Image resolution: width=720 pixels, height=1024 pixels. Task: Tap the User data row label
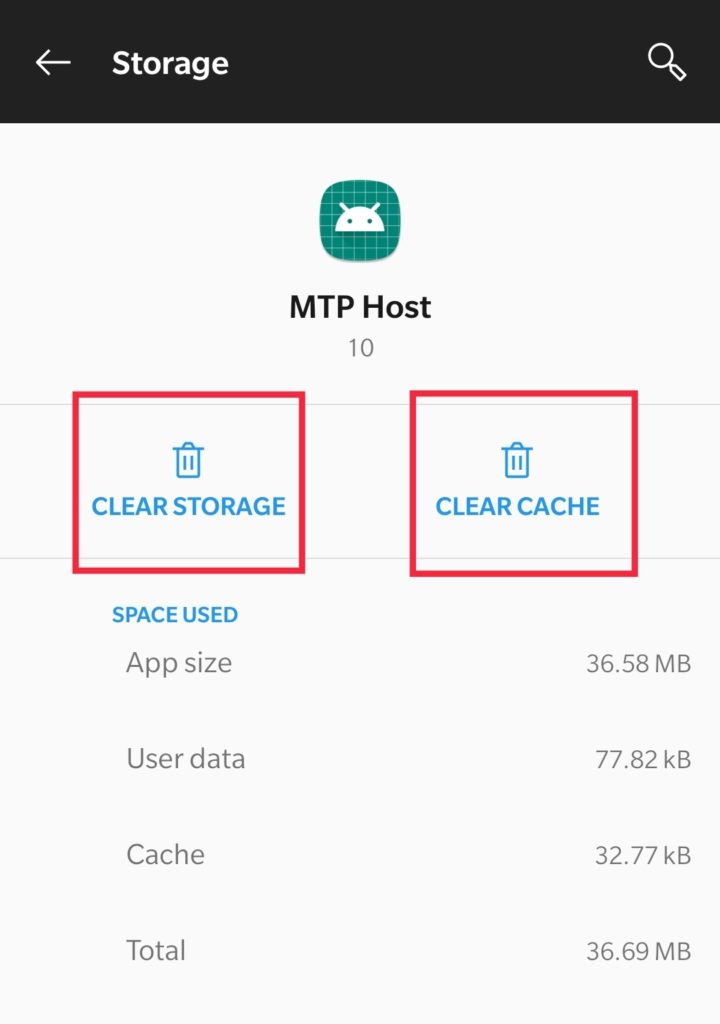pyautogui.click(x=186, y=759)
